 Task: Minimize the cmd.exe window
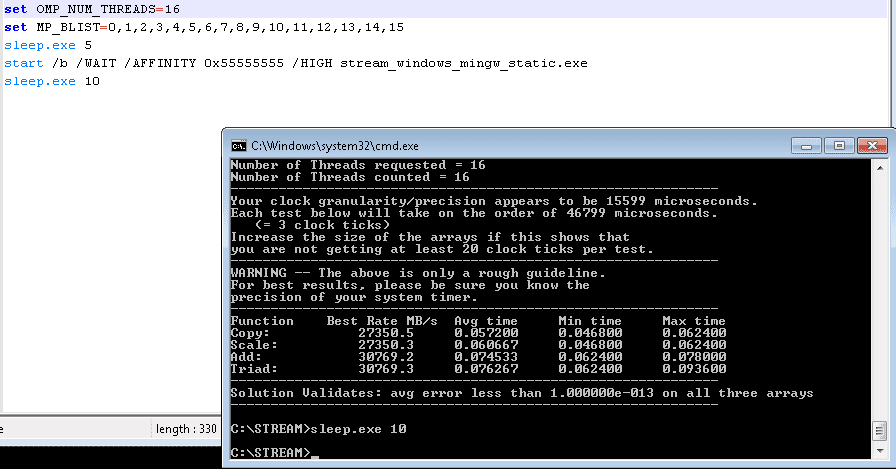(806, 146)
